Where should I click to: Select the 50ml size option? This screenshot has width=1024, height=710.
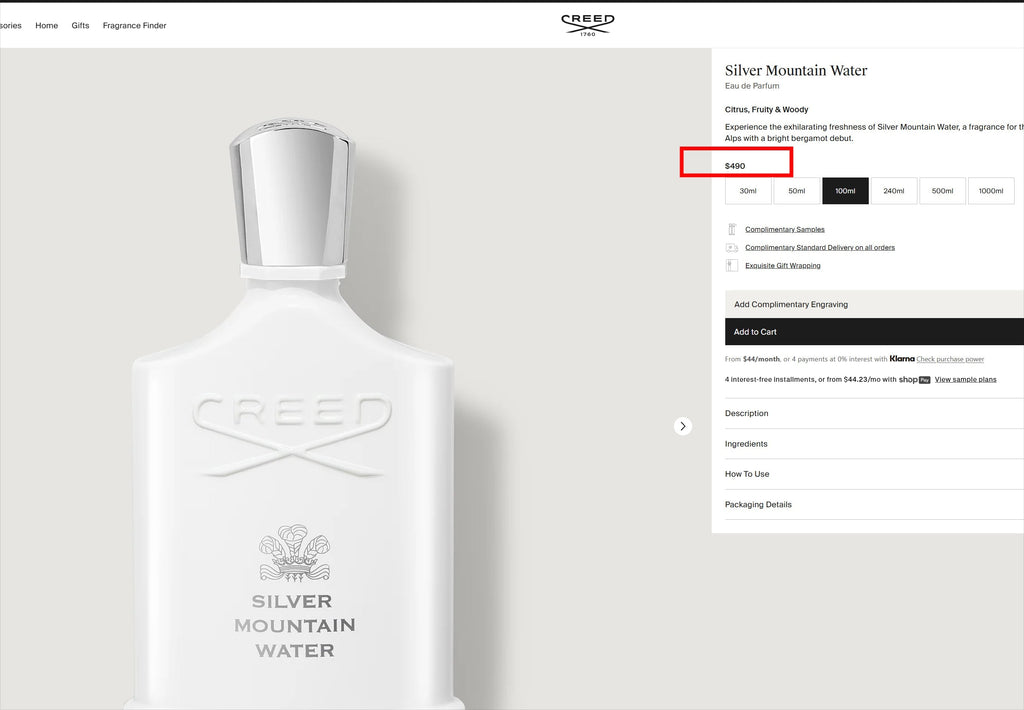click(x=796, y=191)
